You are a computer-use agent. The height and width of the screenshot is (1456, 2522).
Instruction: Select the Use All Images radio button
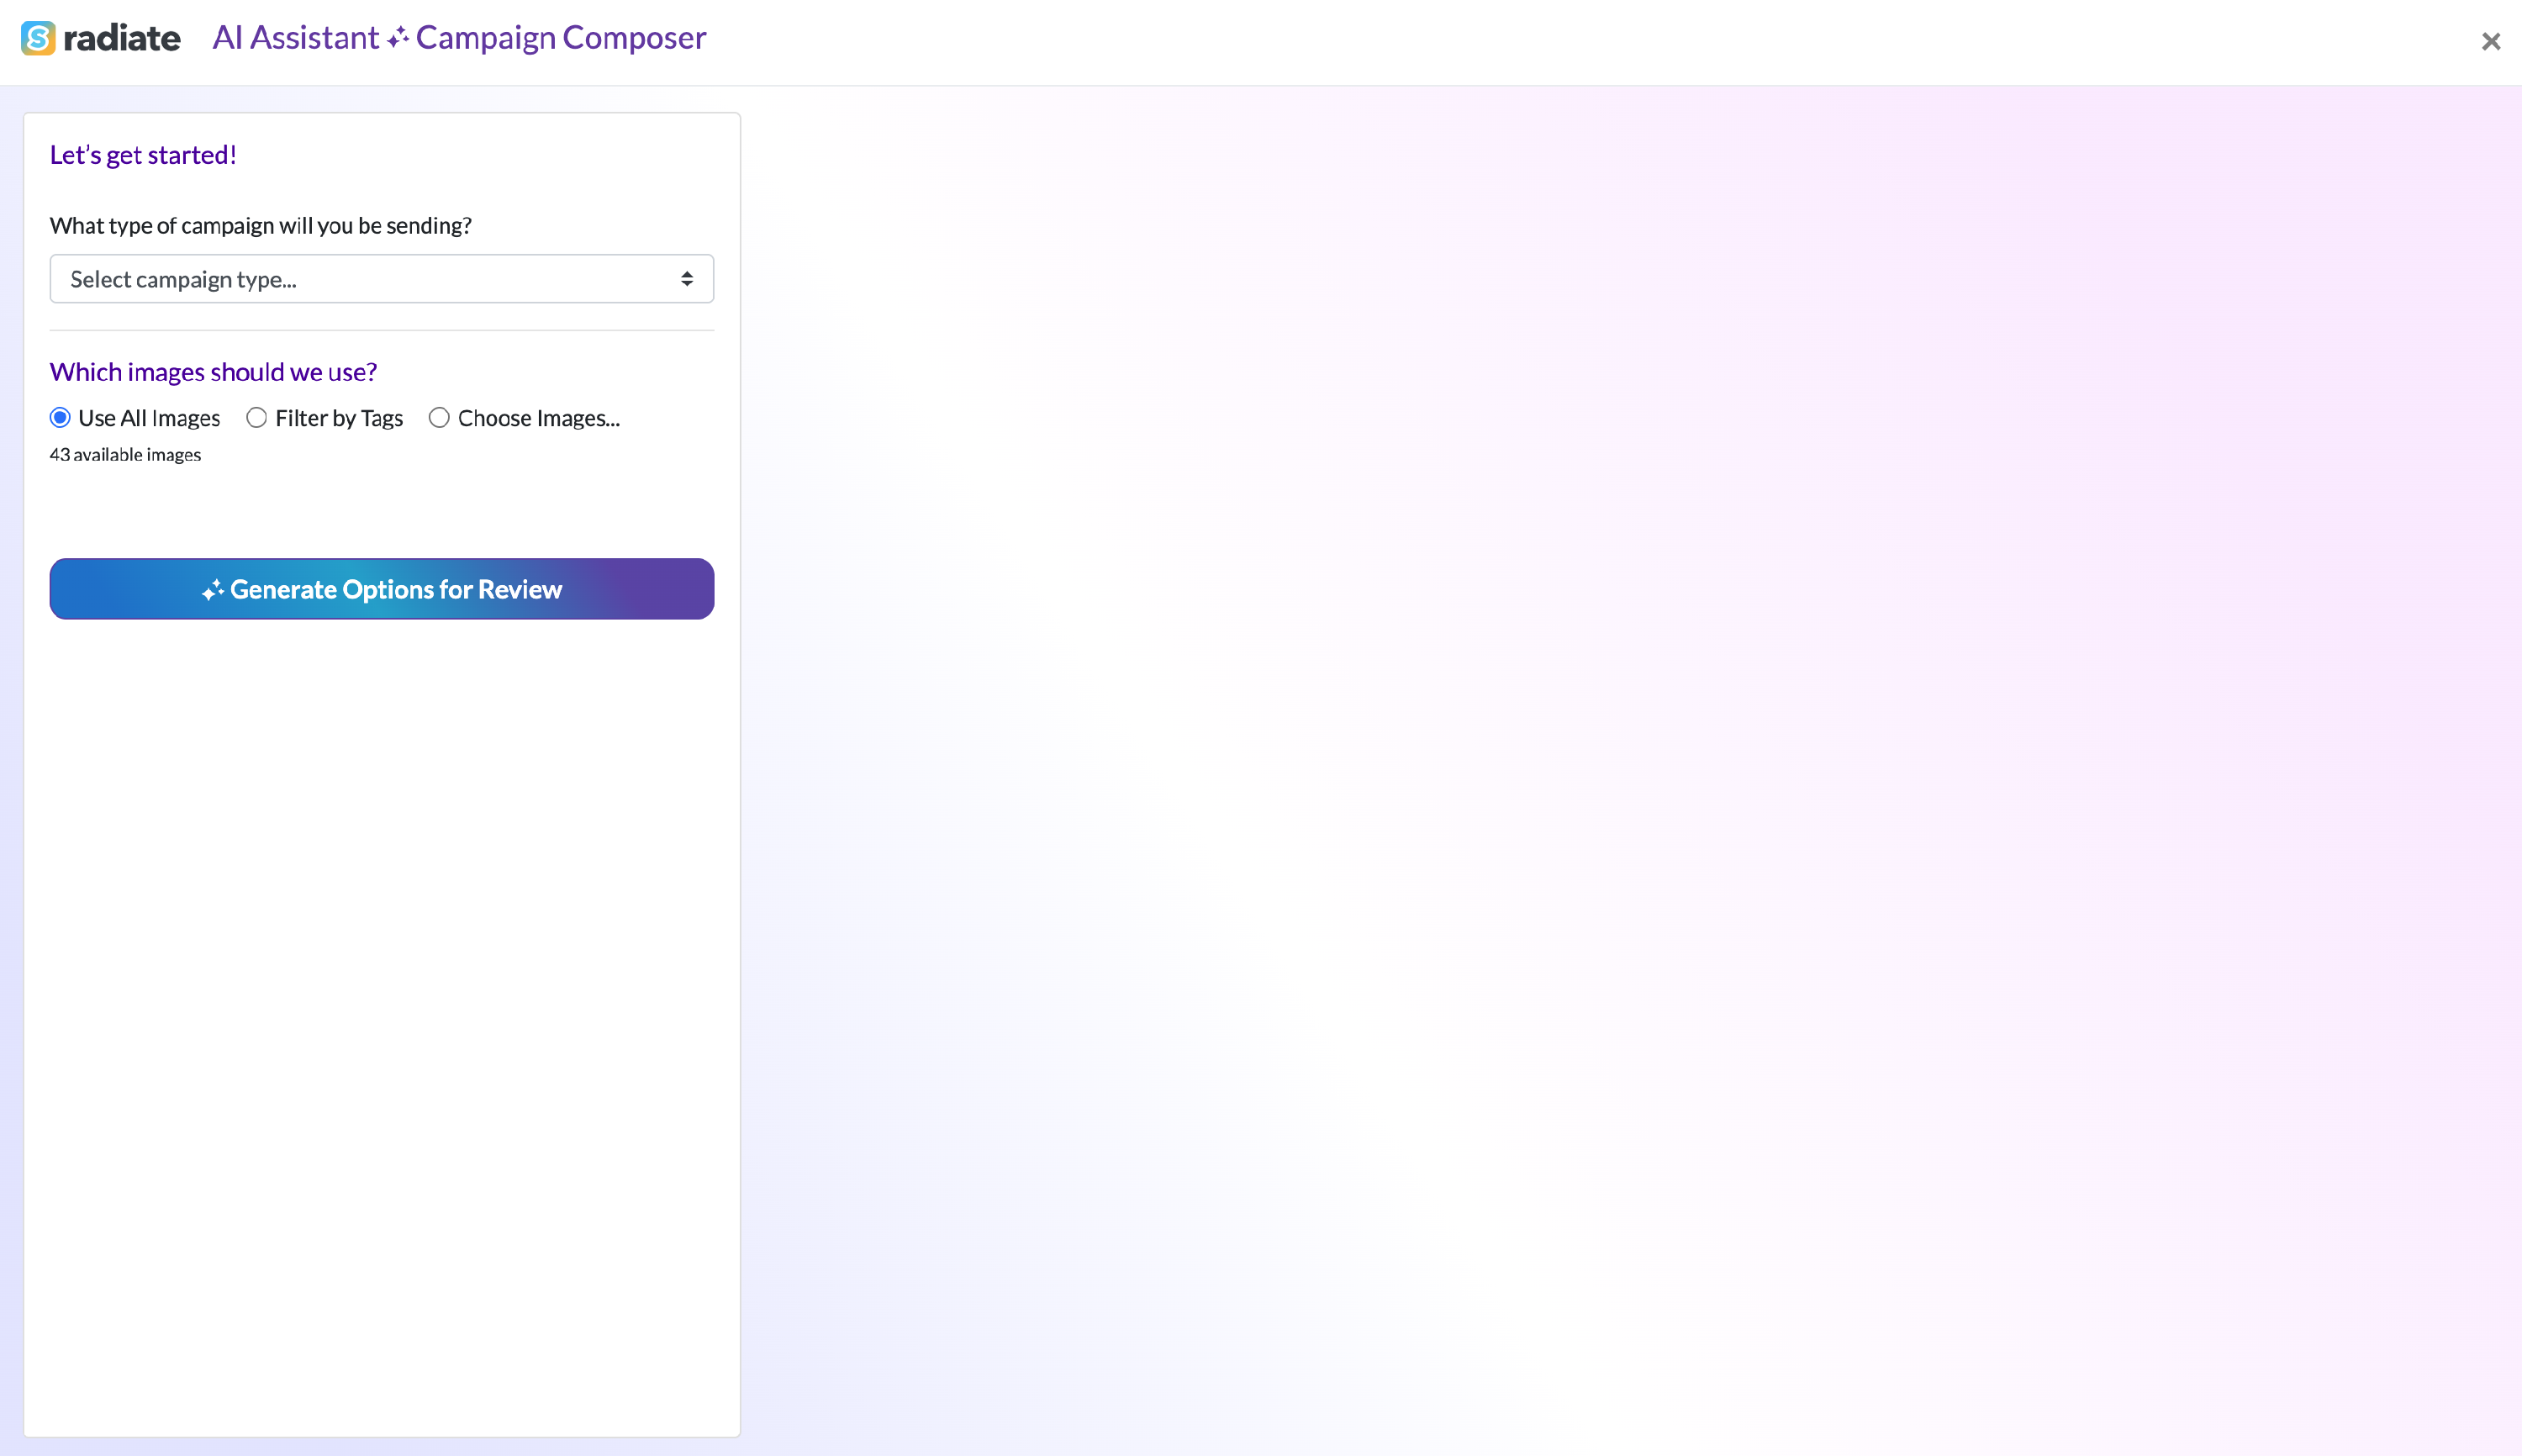pos(60,418)
